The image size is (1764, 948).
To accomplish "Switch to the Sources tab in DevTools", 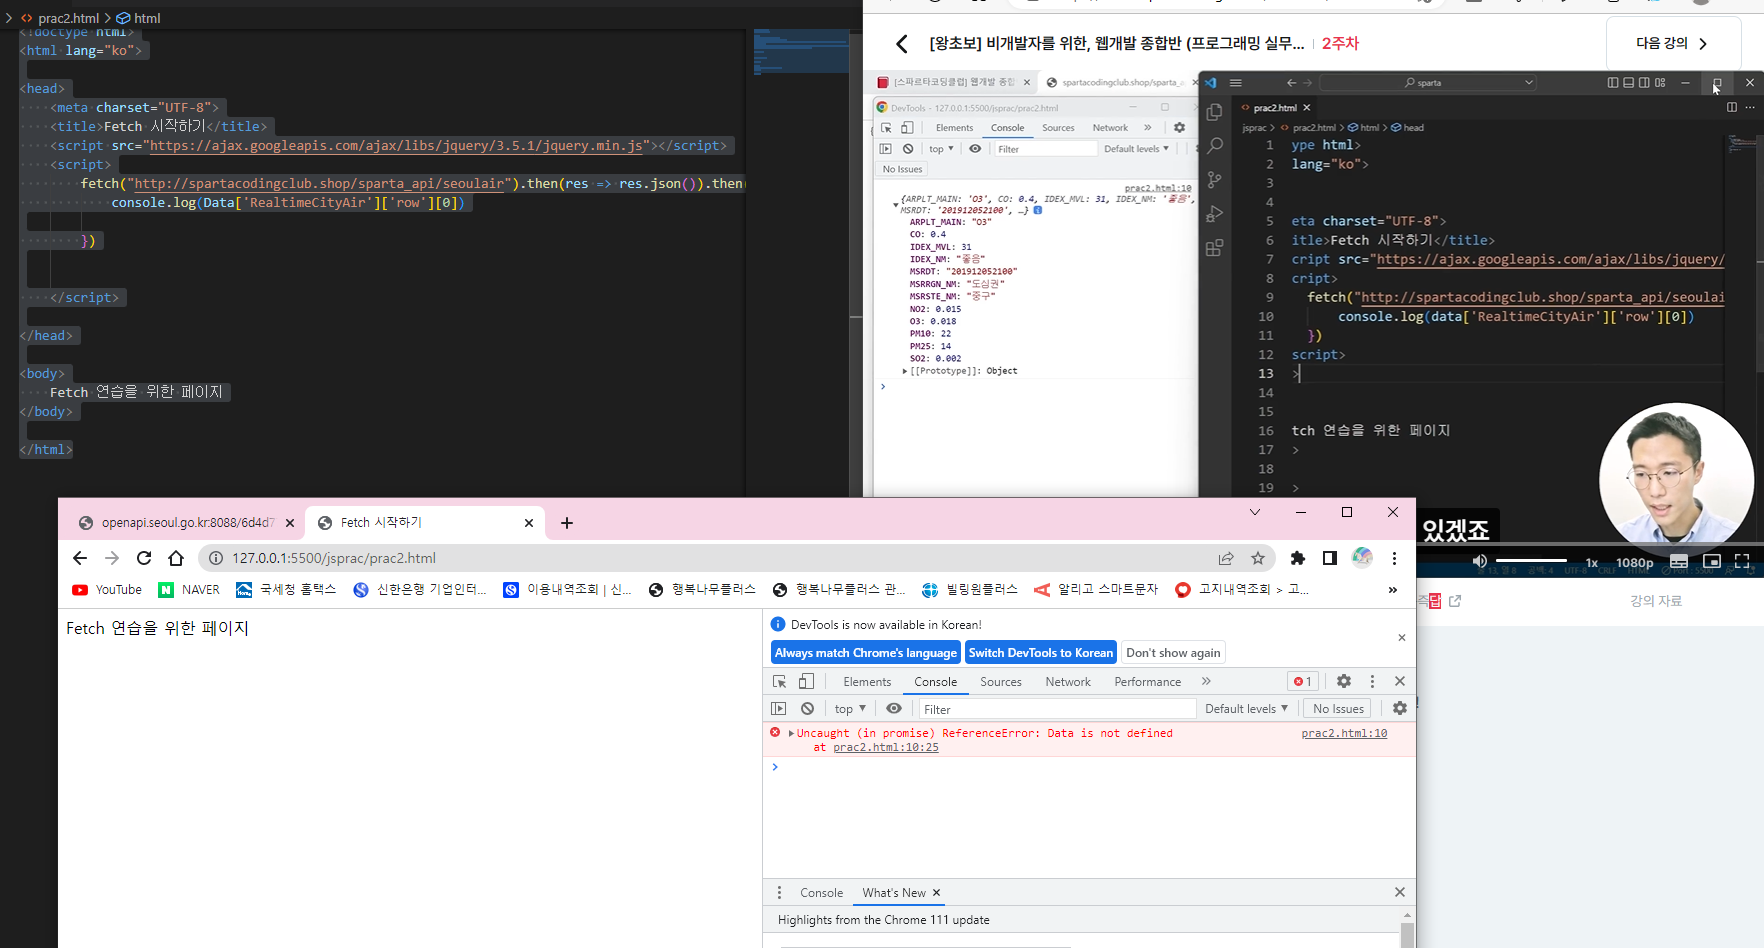I will tap(1001, 682).
